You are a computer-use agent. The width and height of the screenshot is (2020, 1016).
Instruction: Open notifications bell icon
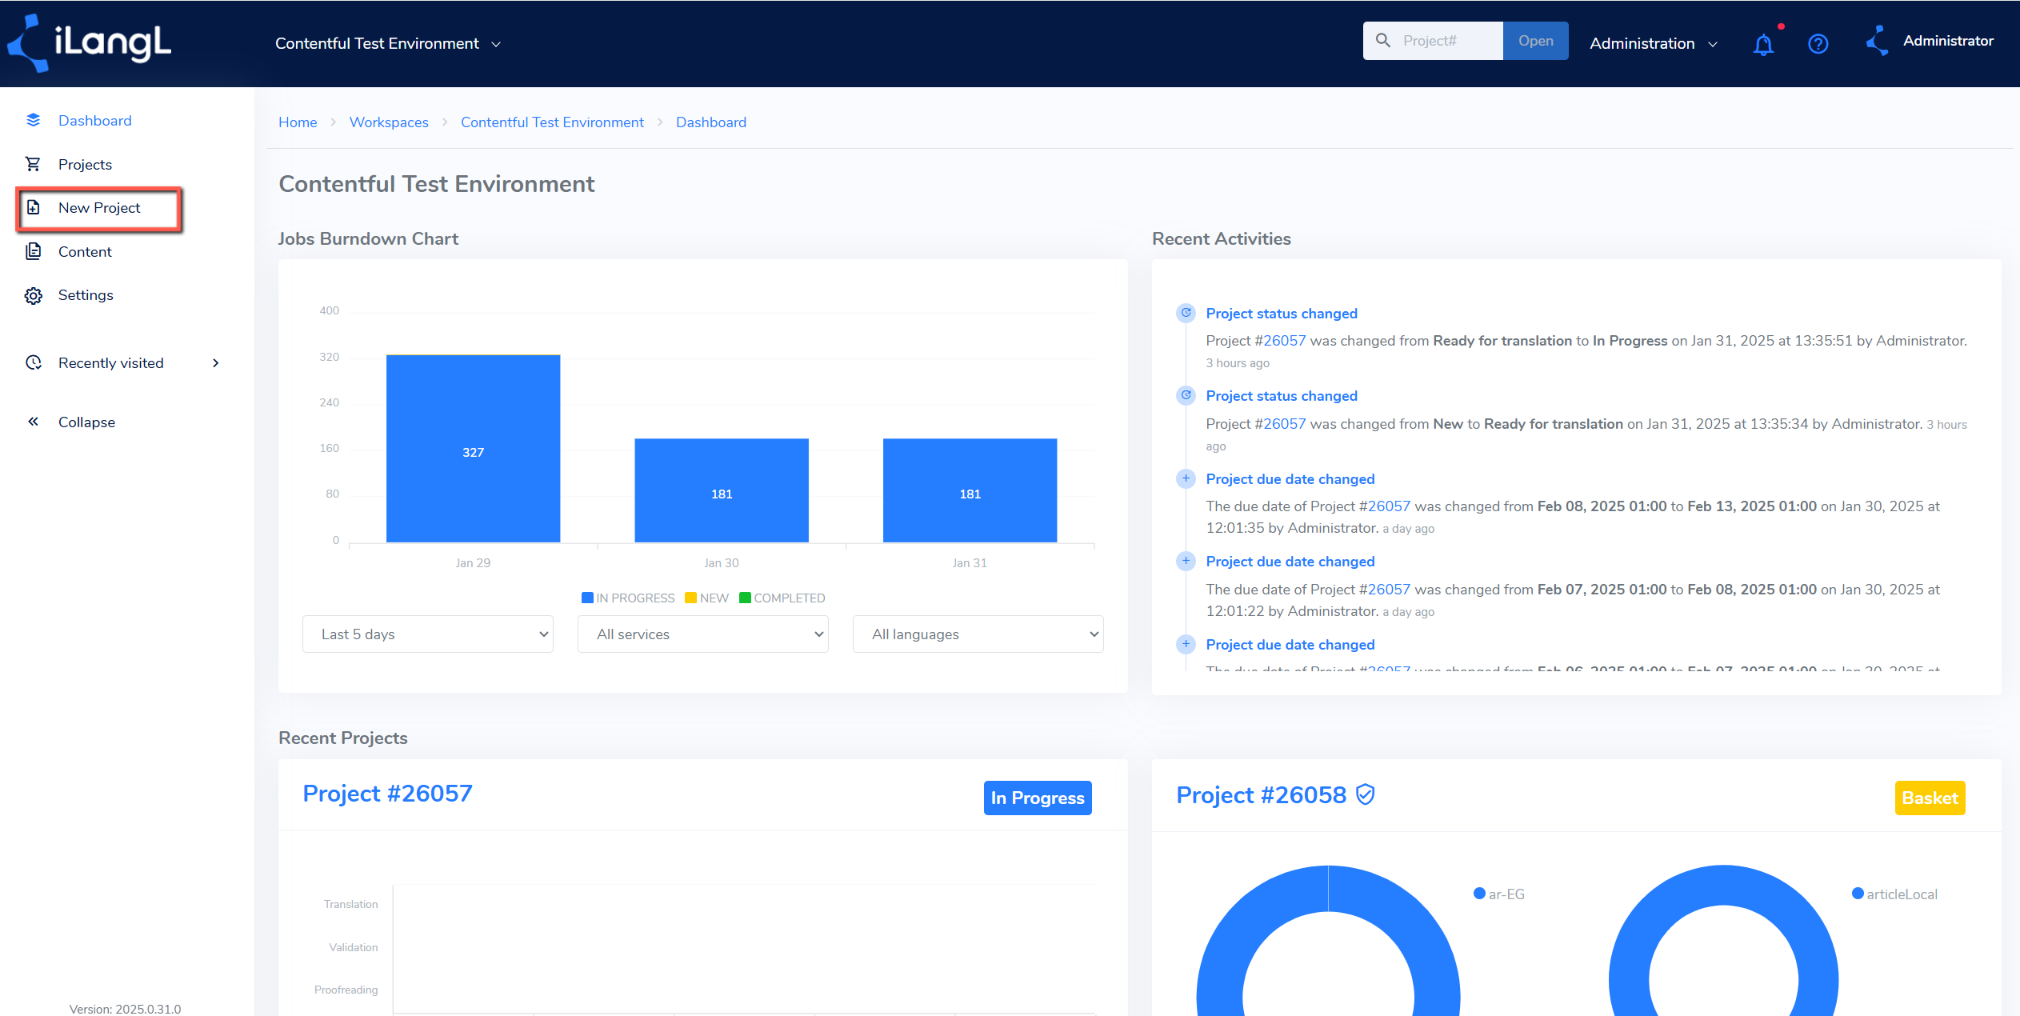[1763, 44]
